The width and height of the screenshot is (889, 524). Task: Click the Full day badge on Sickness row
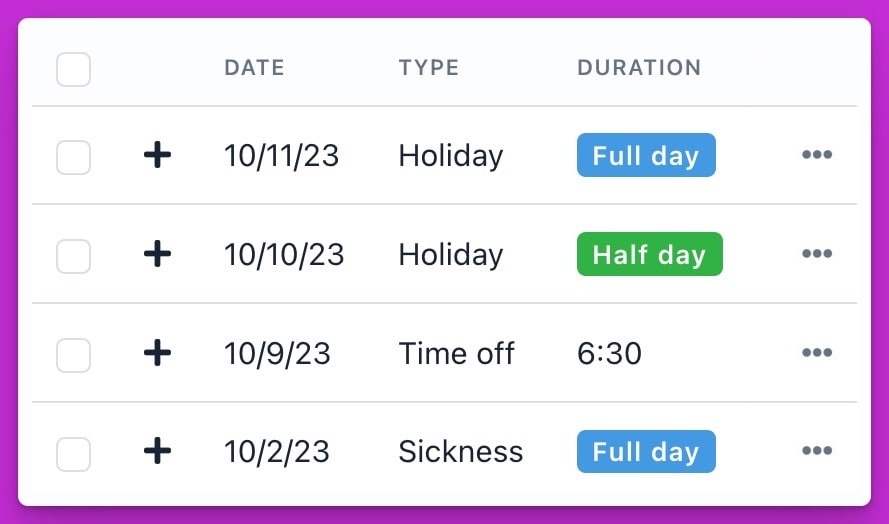click(646, 451)
